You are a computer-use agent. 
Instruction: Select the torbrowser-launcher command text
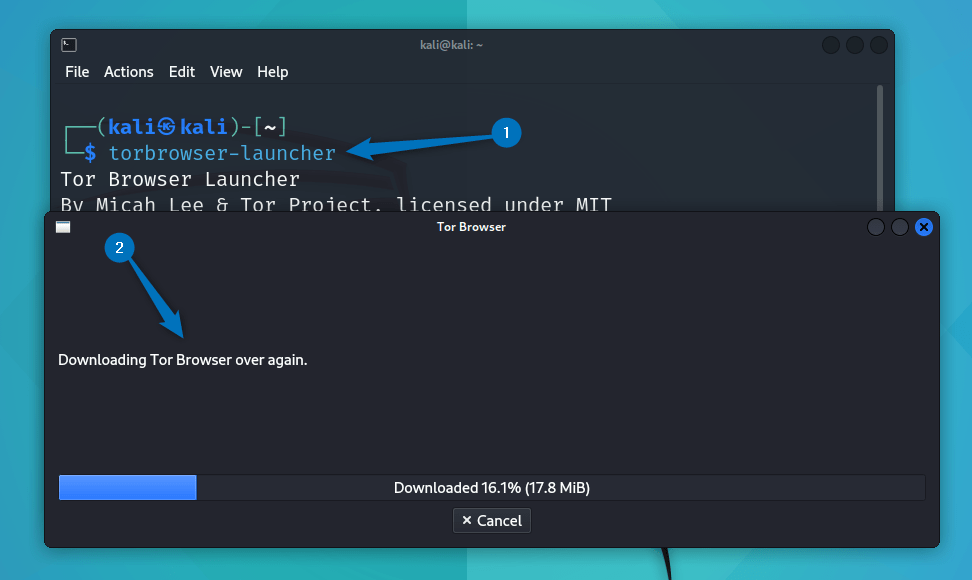click(220, 153)
